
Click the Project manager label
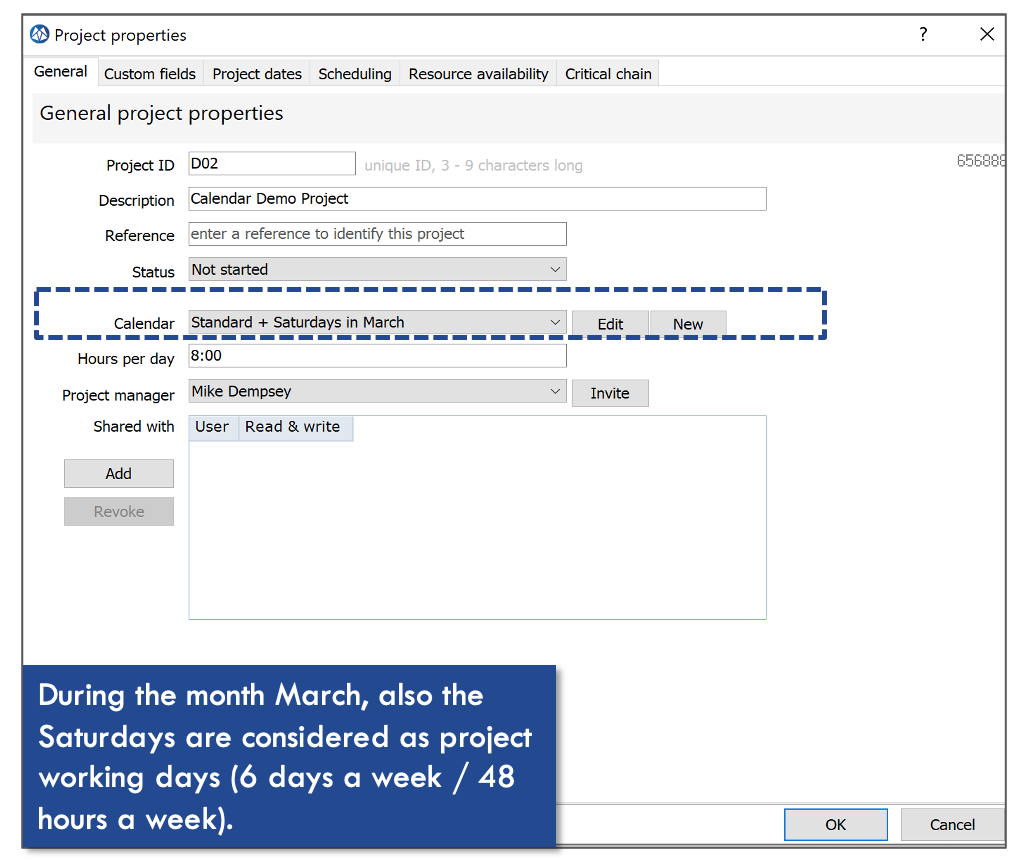(x=118, y=395)
